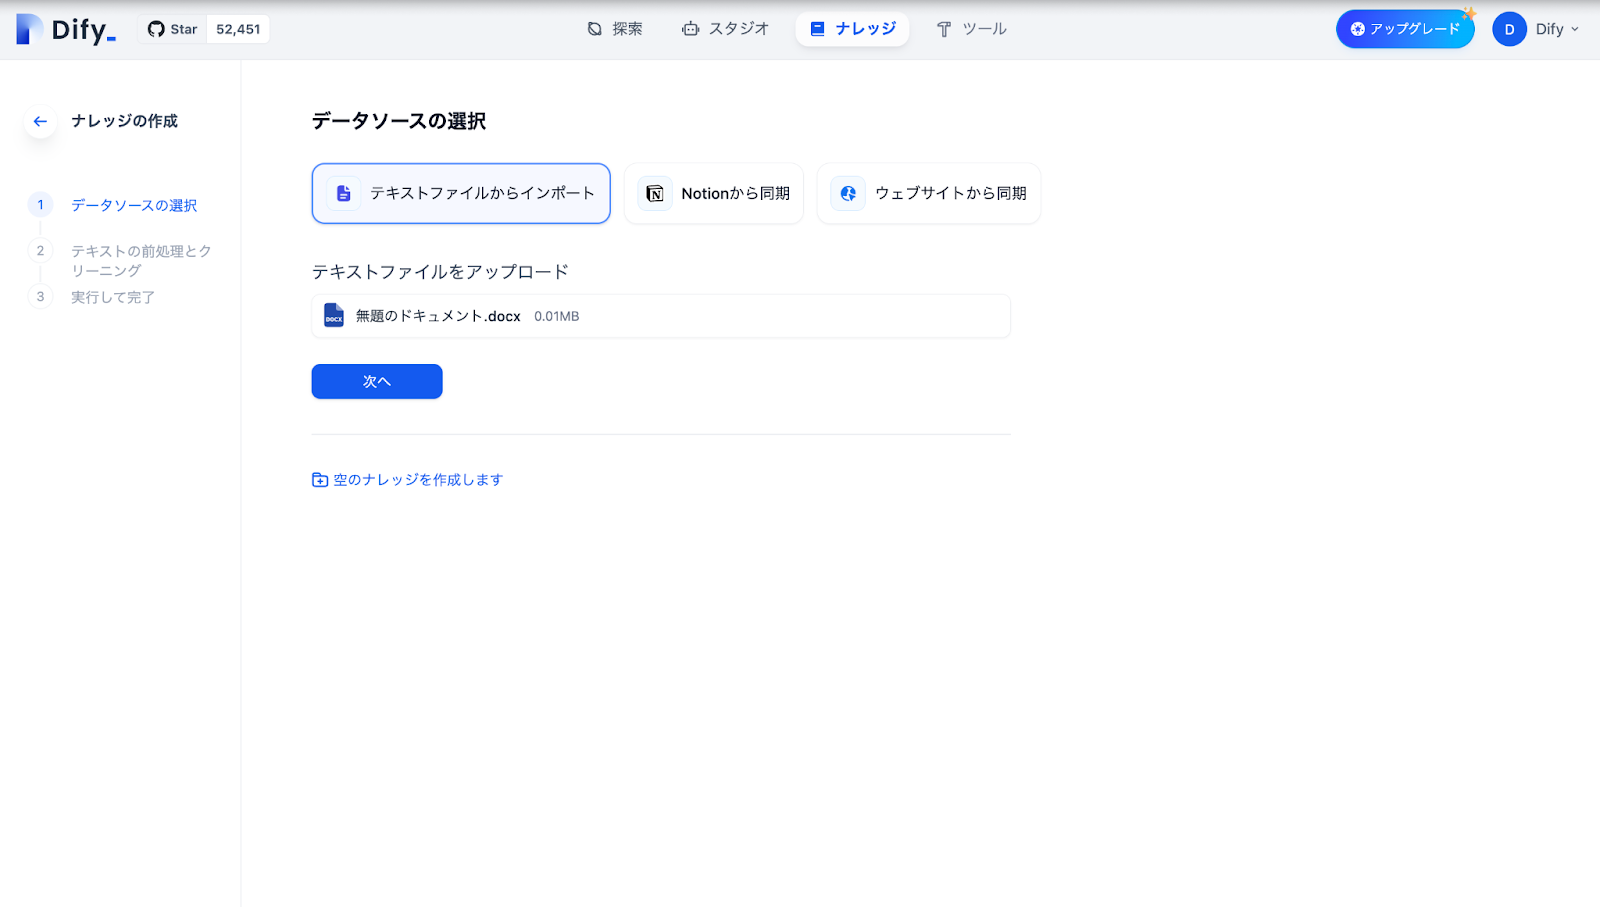Screen dimensions: 1600x907
Task: Click the text file import icon
Action: pyautogui.click(x=342, y=193)
